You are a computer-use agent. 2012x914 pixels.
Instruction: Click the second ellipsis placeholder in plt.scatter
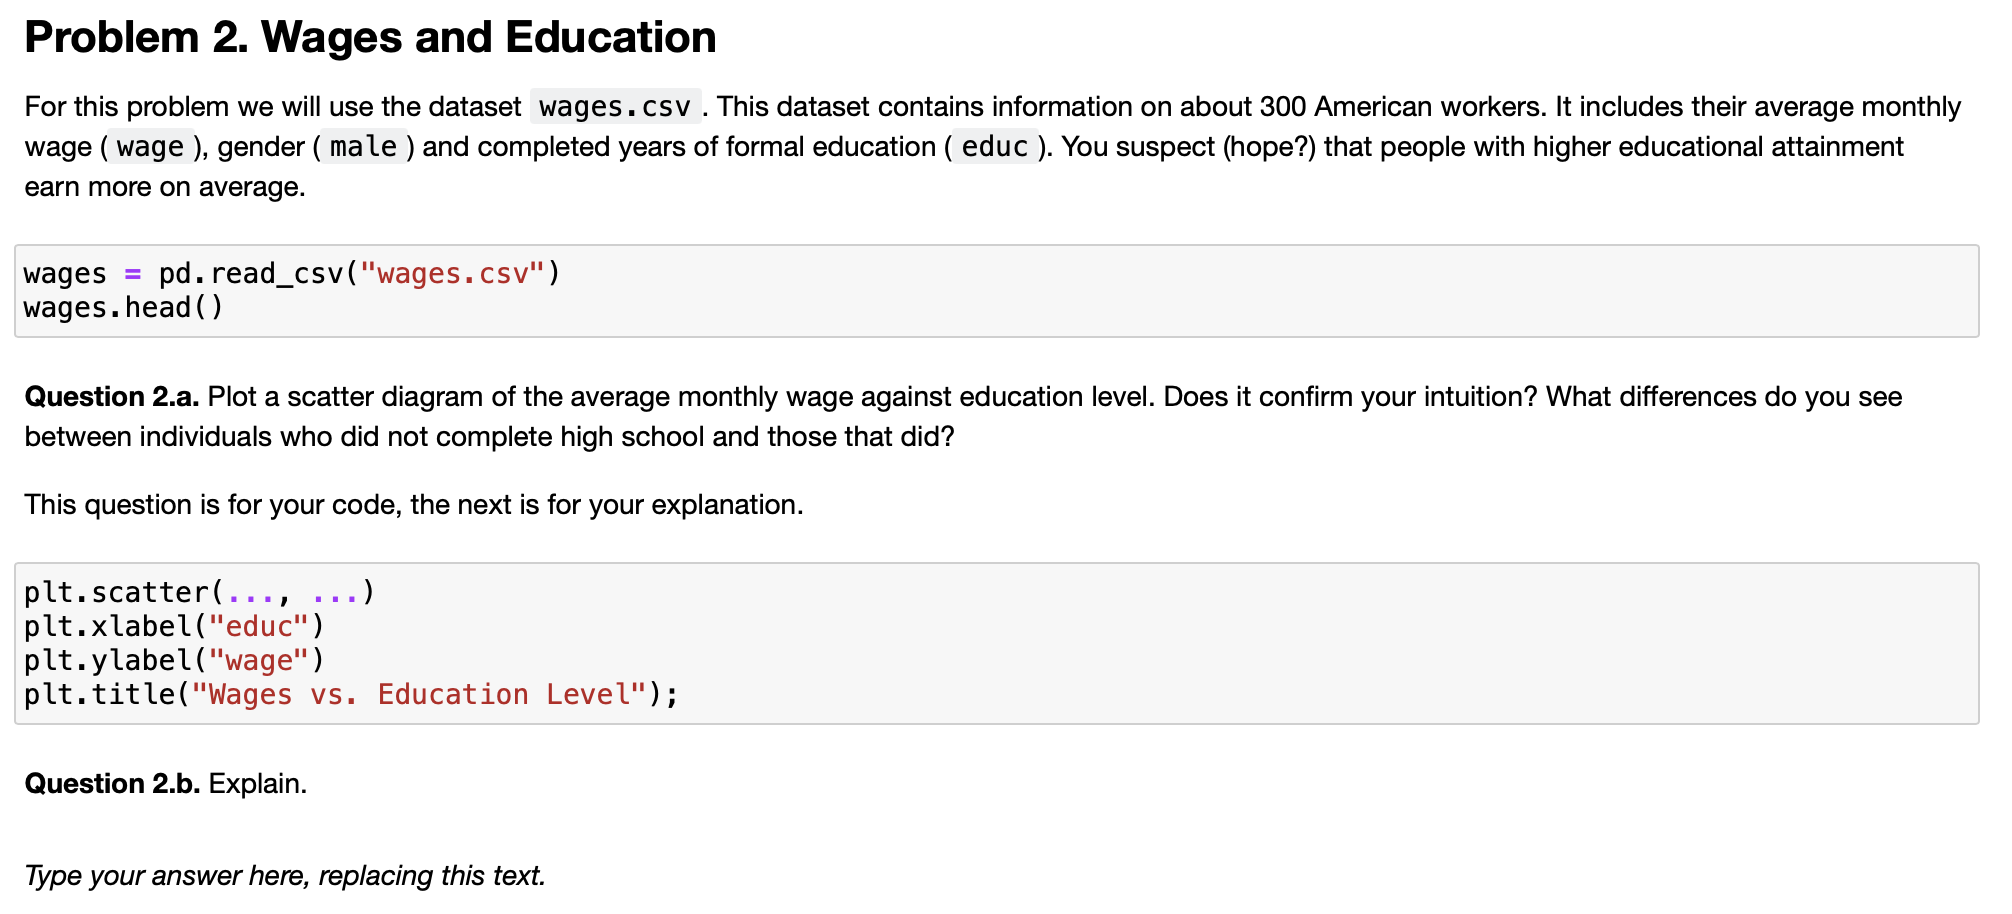[335, 593]
